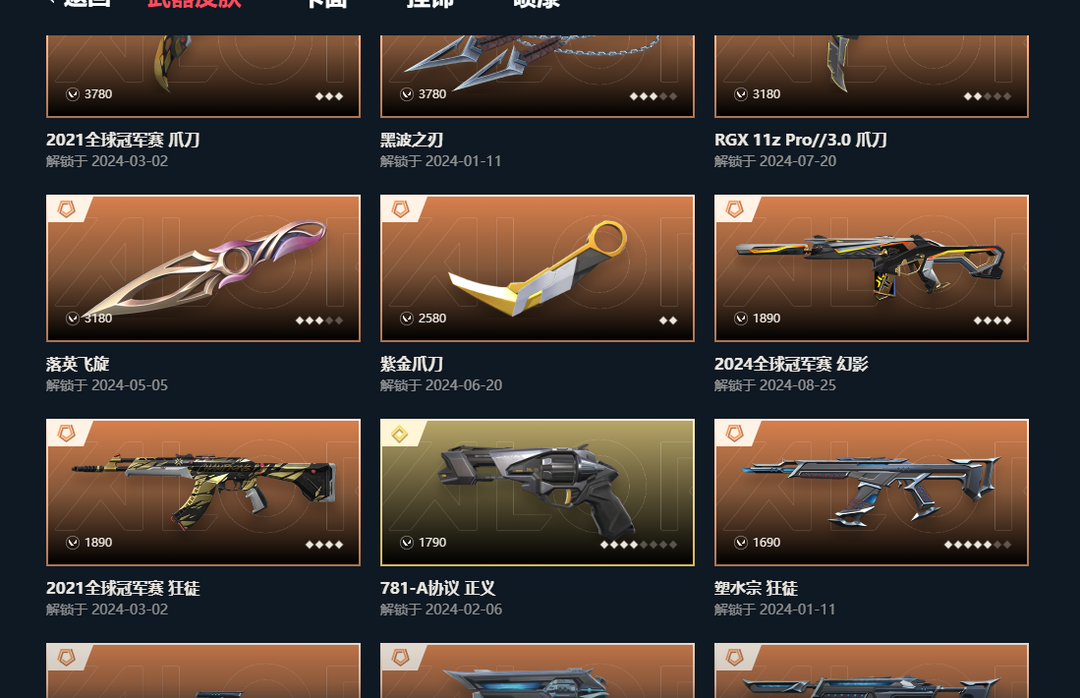Click tier badge icon on 落英飞旋 card
This screenshot has height=698, width=1080.
click(67, 209)
